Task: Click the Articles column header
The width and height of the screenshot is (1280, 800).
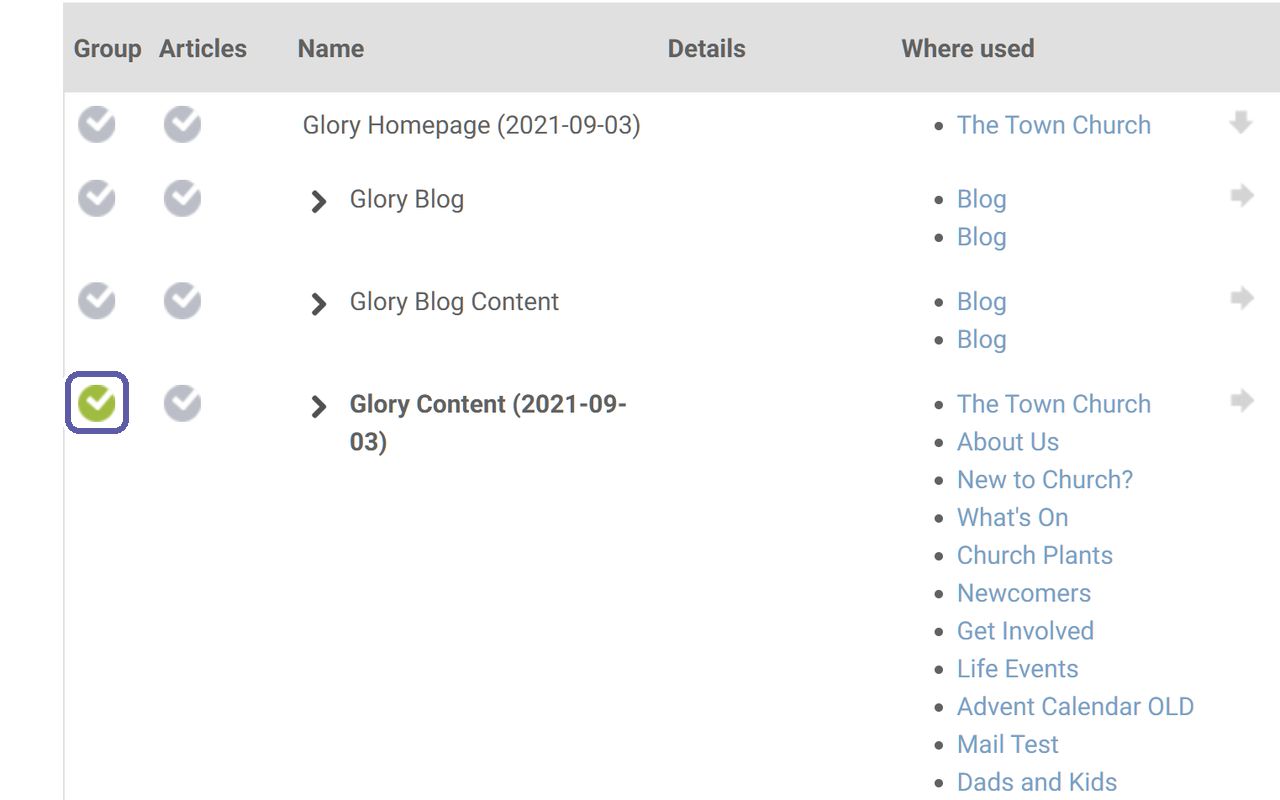Action: [203, 48]
